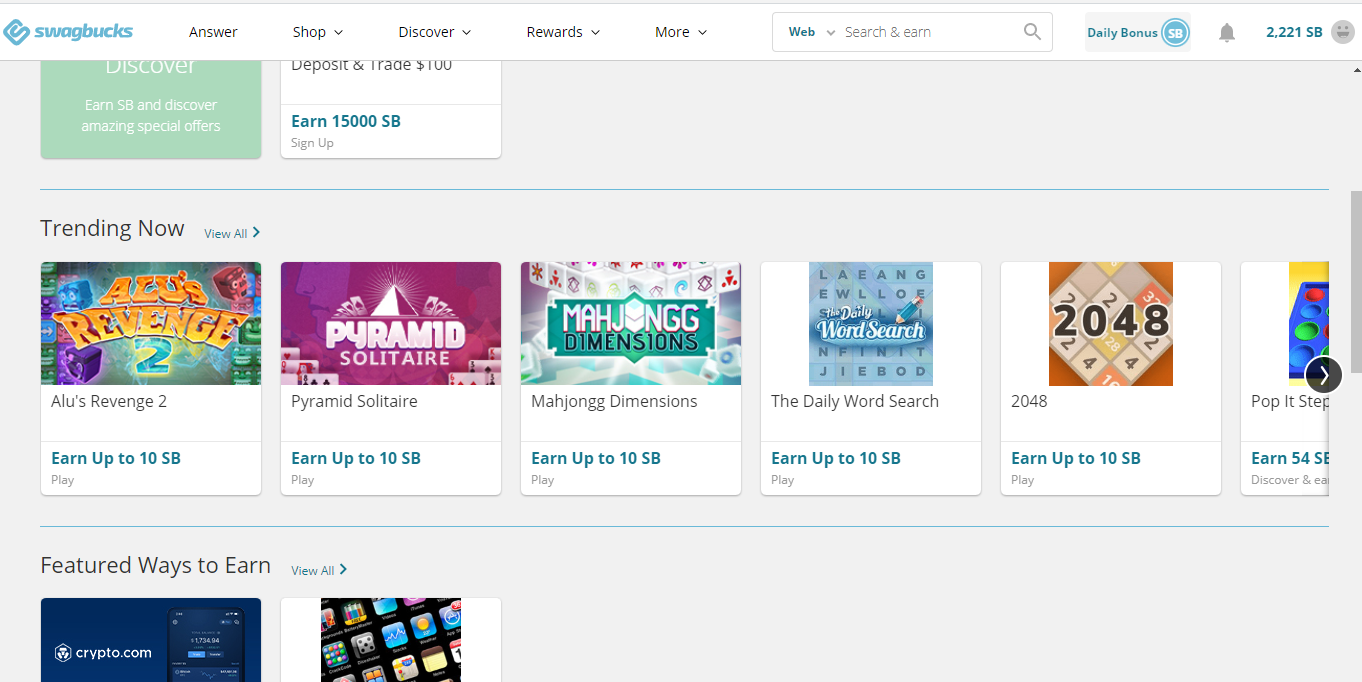The width and height of the screenshot is (1362, 682).
Task: Expand the Rewards dropdown menu
Action: [563, 32]
